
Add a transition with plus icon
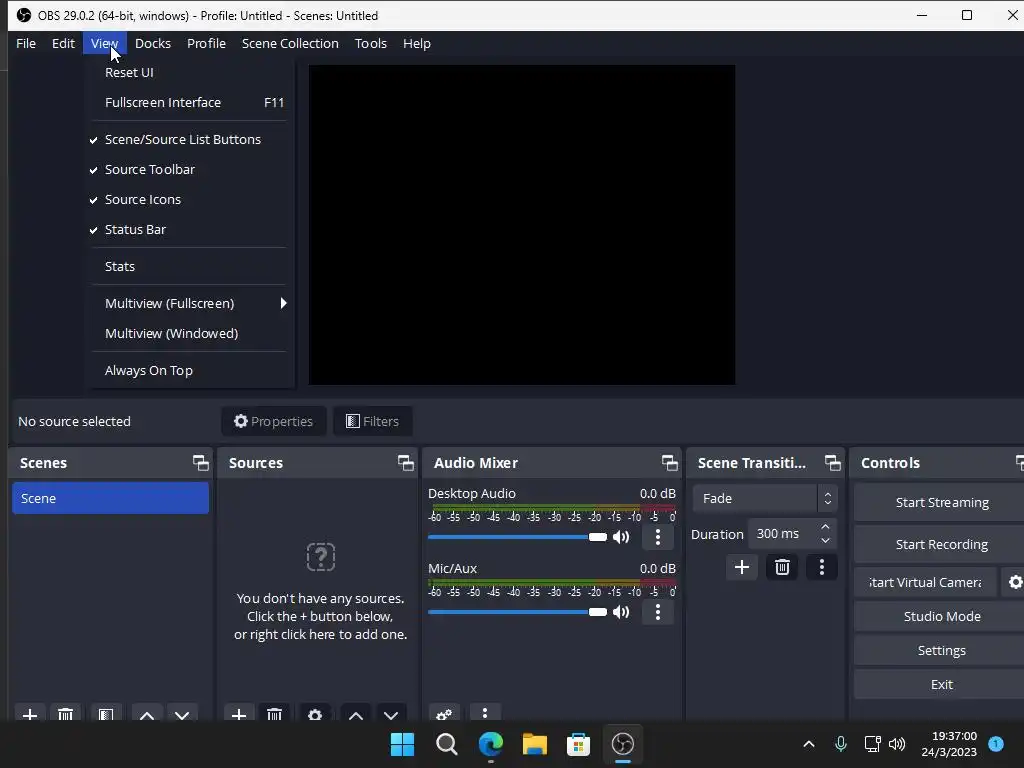click(x=742, y=567)
